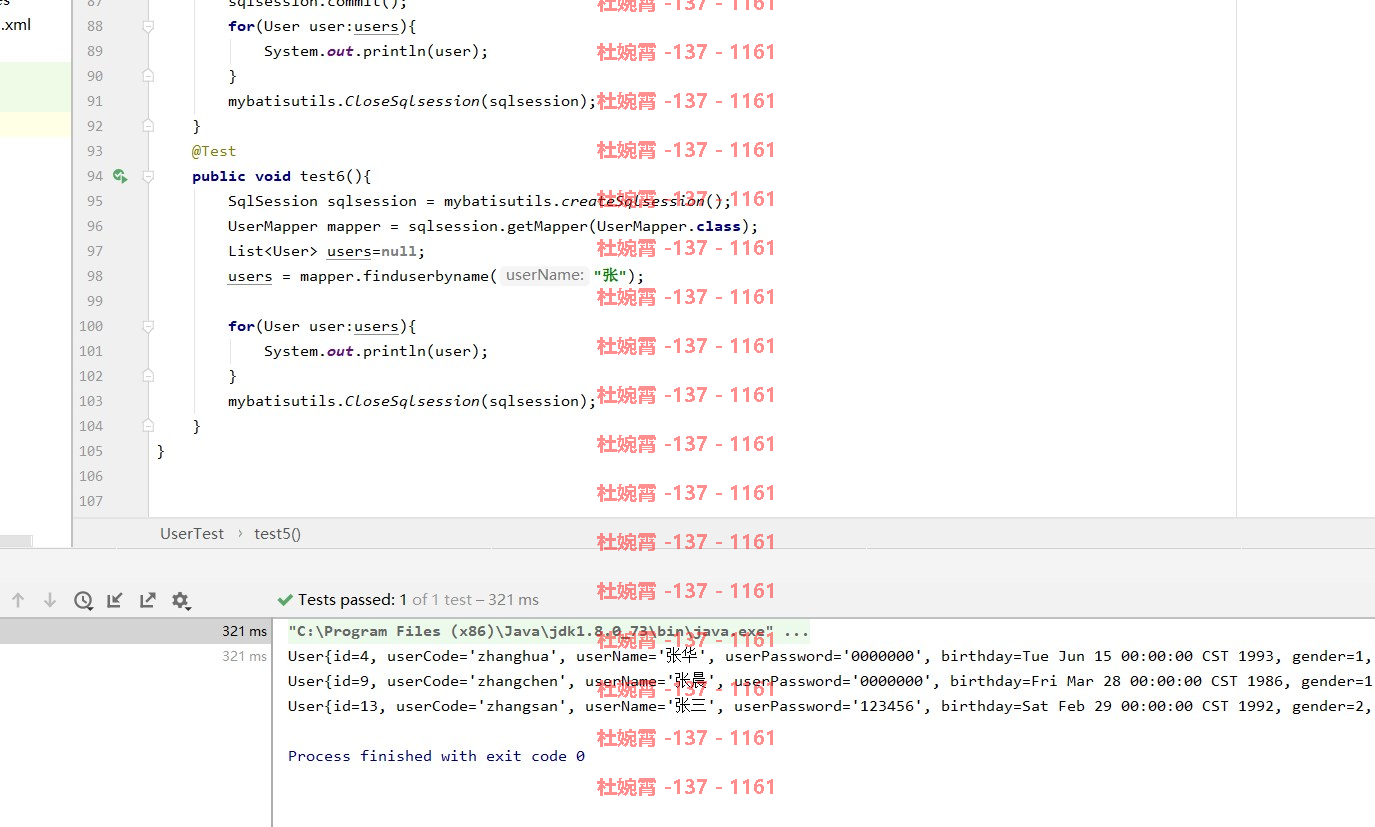Select UserTest breadcrumb

(x=192, y=534)
